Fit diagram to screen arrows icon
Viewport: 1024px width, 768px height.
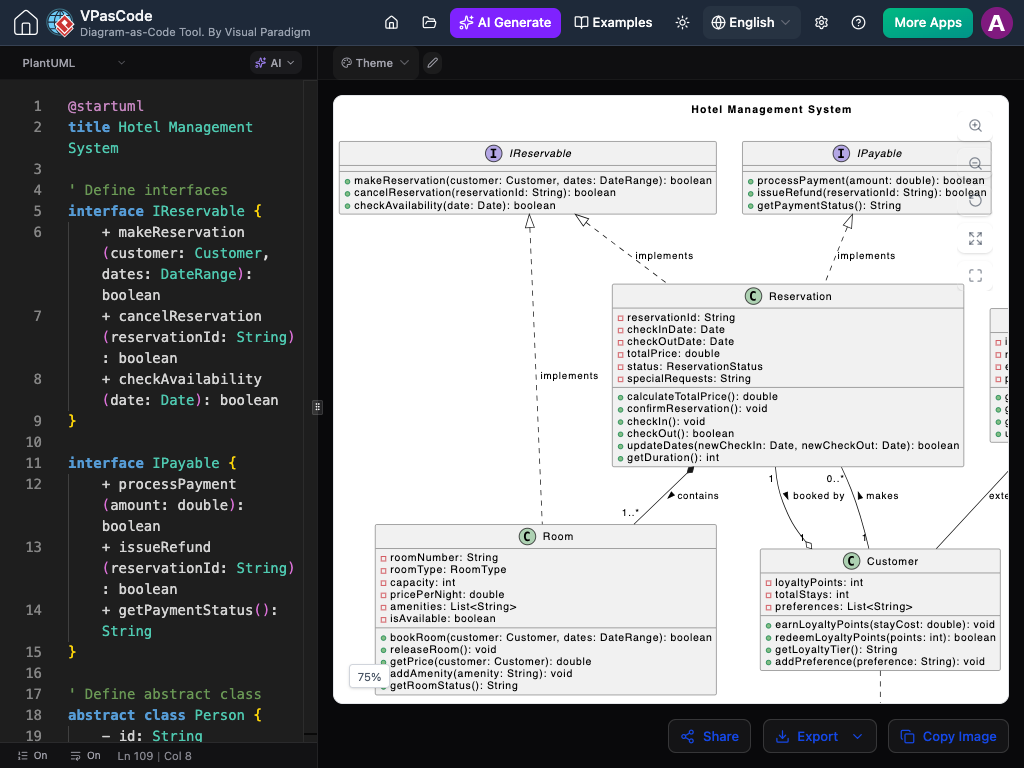[x=975, y=238]
